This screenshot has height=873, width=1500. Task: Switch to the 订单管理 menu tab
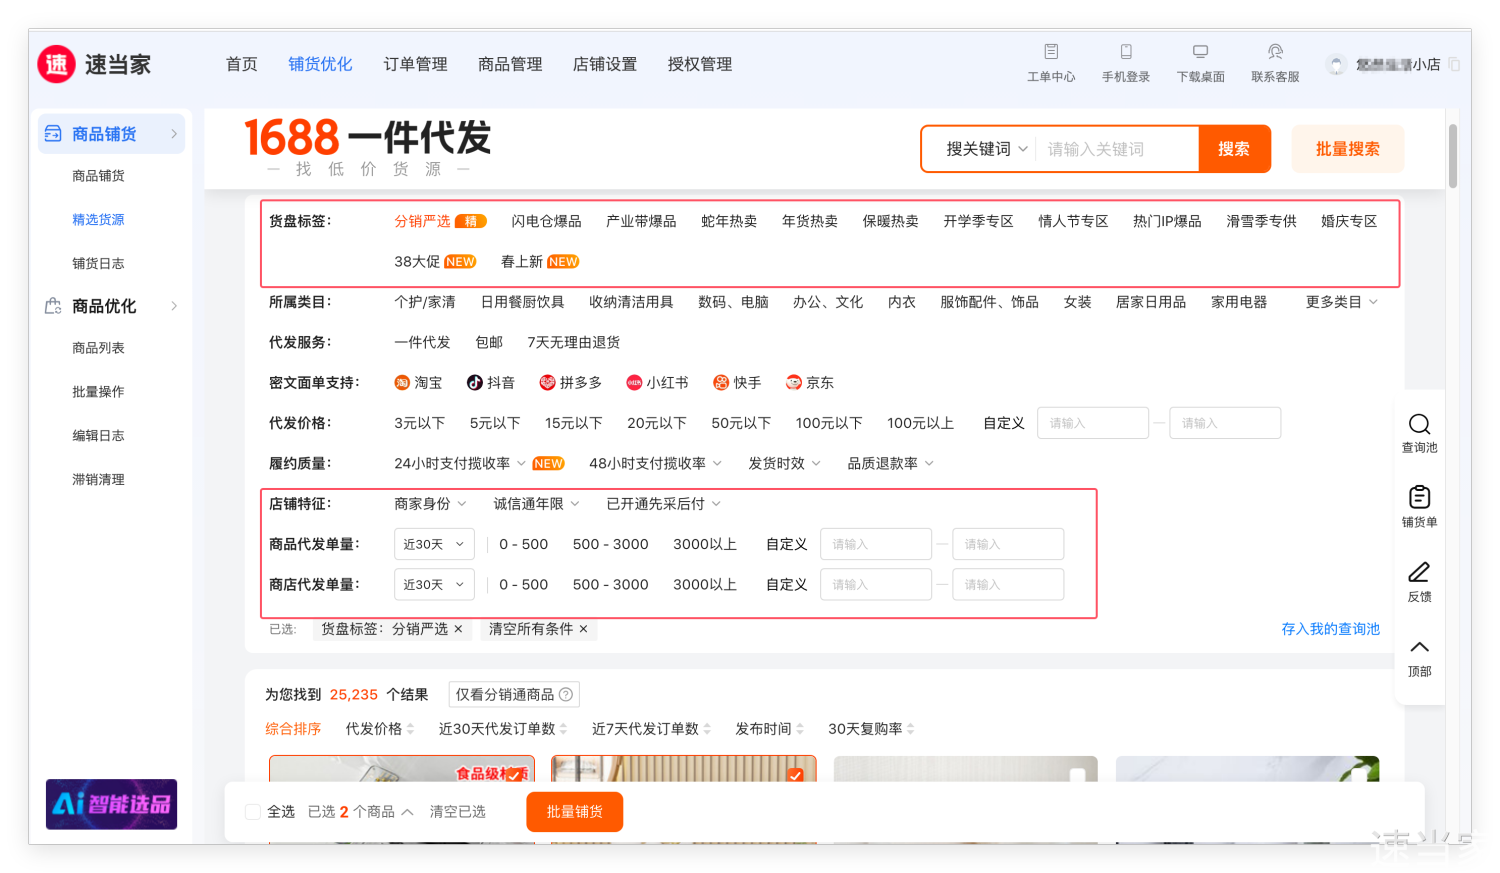415,64
